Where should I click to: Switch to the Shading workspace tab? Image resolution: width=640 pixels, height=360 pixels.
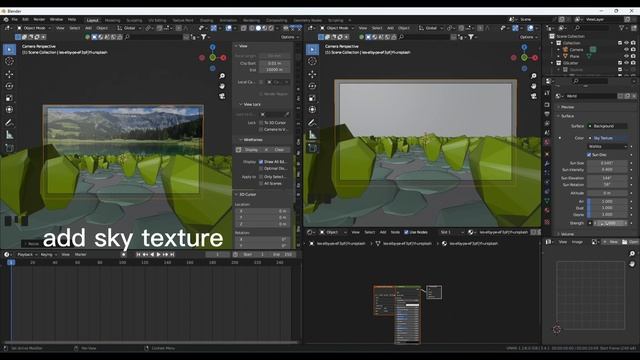point(206,20)
